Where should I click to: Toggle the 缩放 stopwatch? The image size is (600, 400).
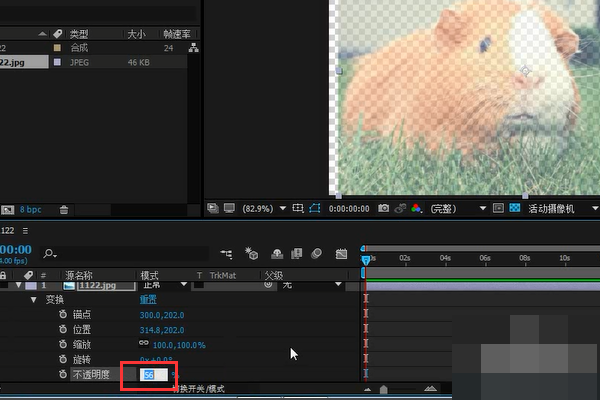(x=63, y=344)
